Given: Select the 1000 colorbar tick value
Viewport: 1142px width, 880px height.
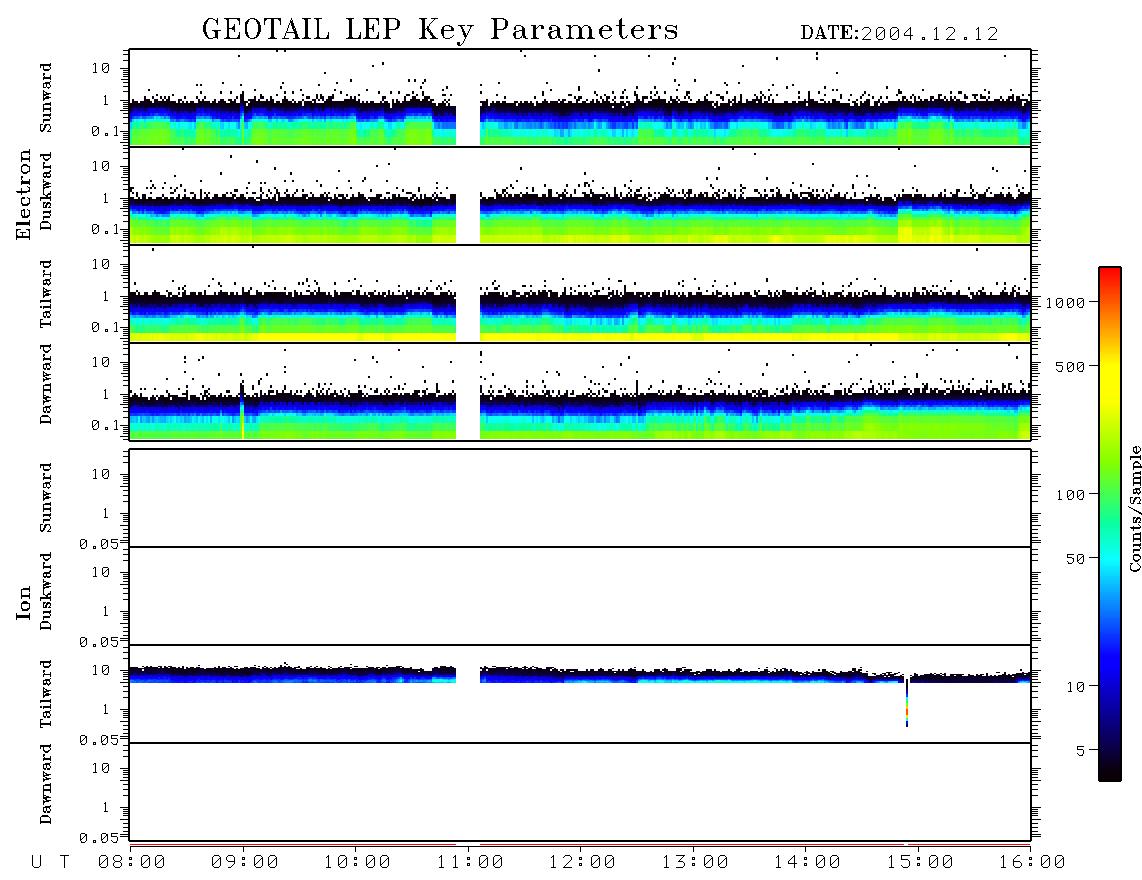Looking at the screenshot, I should pyautogui.click(x=1065, y=302).
